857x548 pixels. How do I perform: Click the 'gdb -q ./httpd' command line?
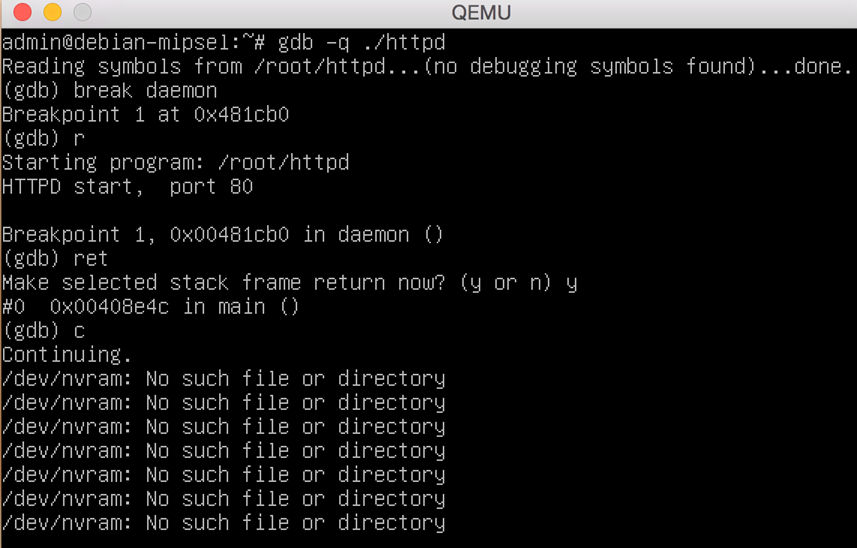pyautogui.click(x=224, y=42)
